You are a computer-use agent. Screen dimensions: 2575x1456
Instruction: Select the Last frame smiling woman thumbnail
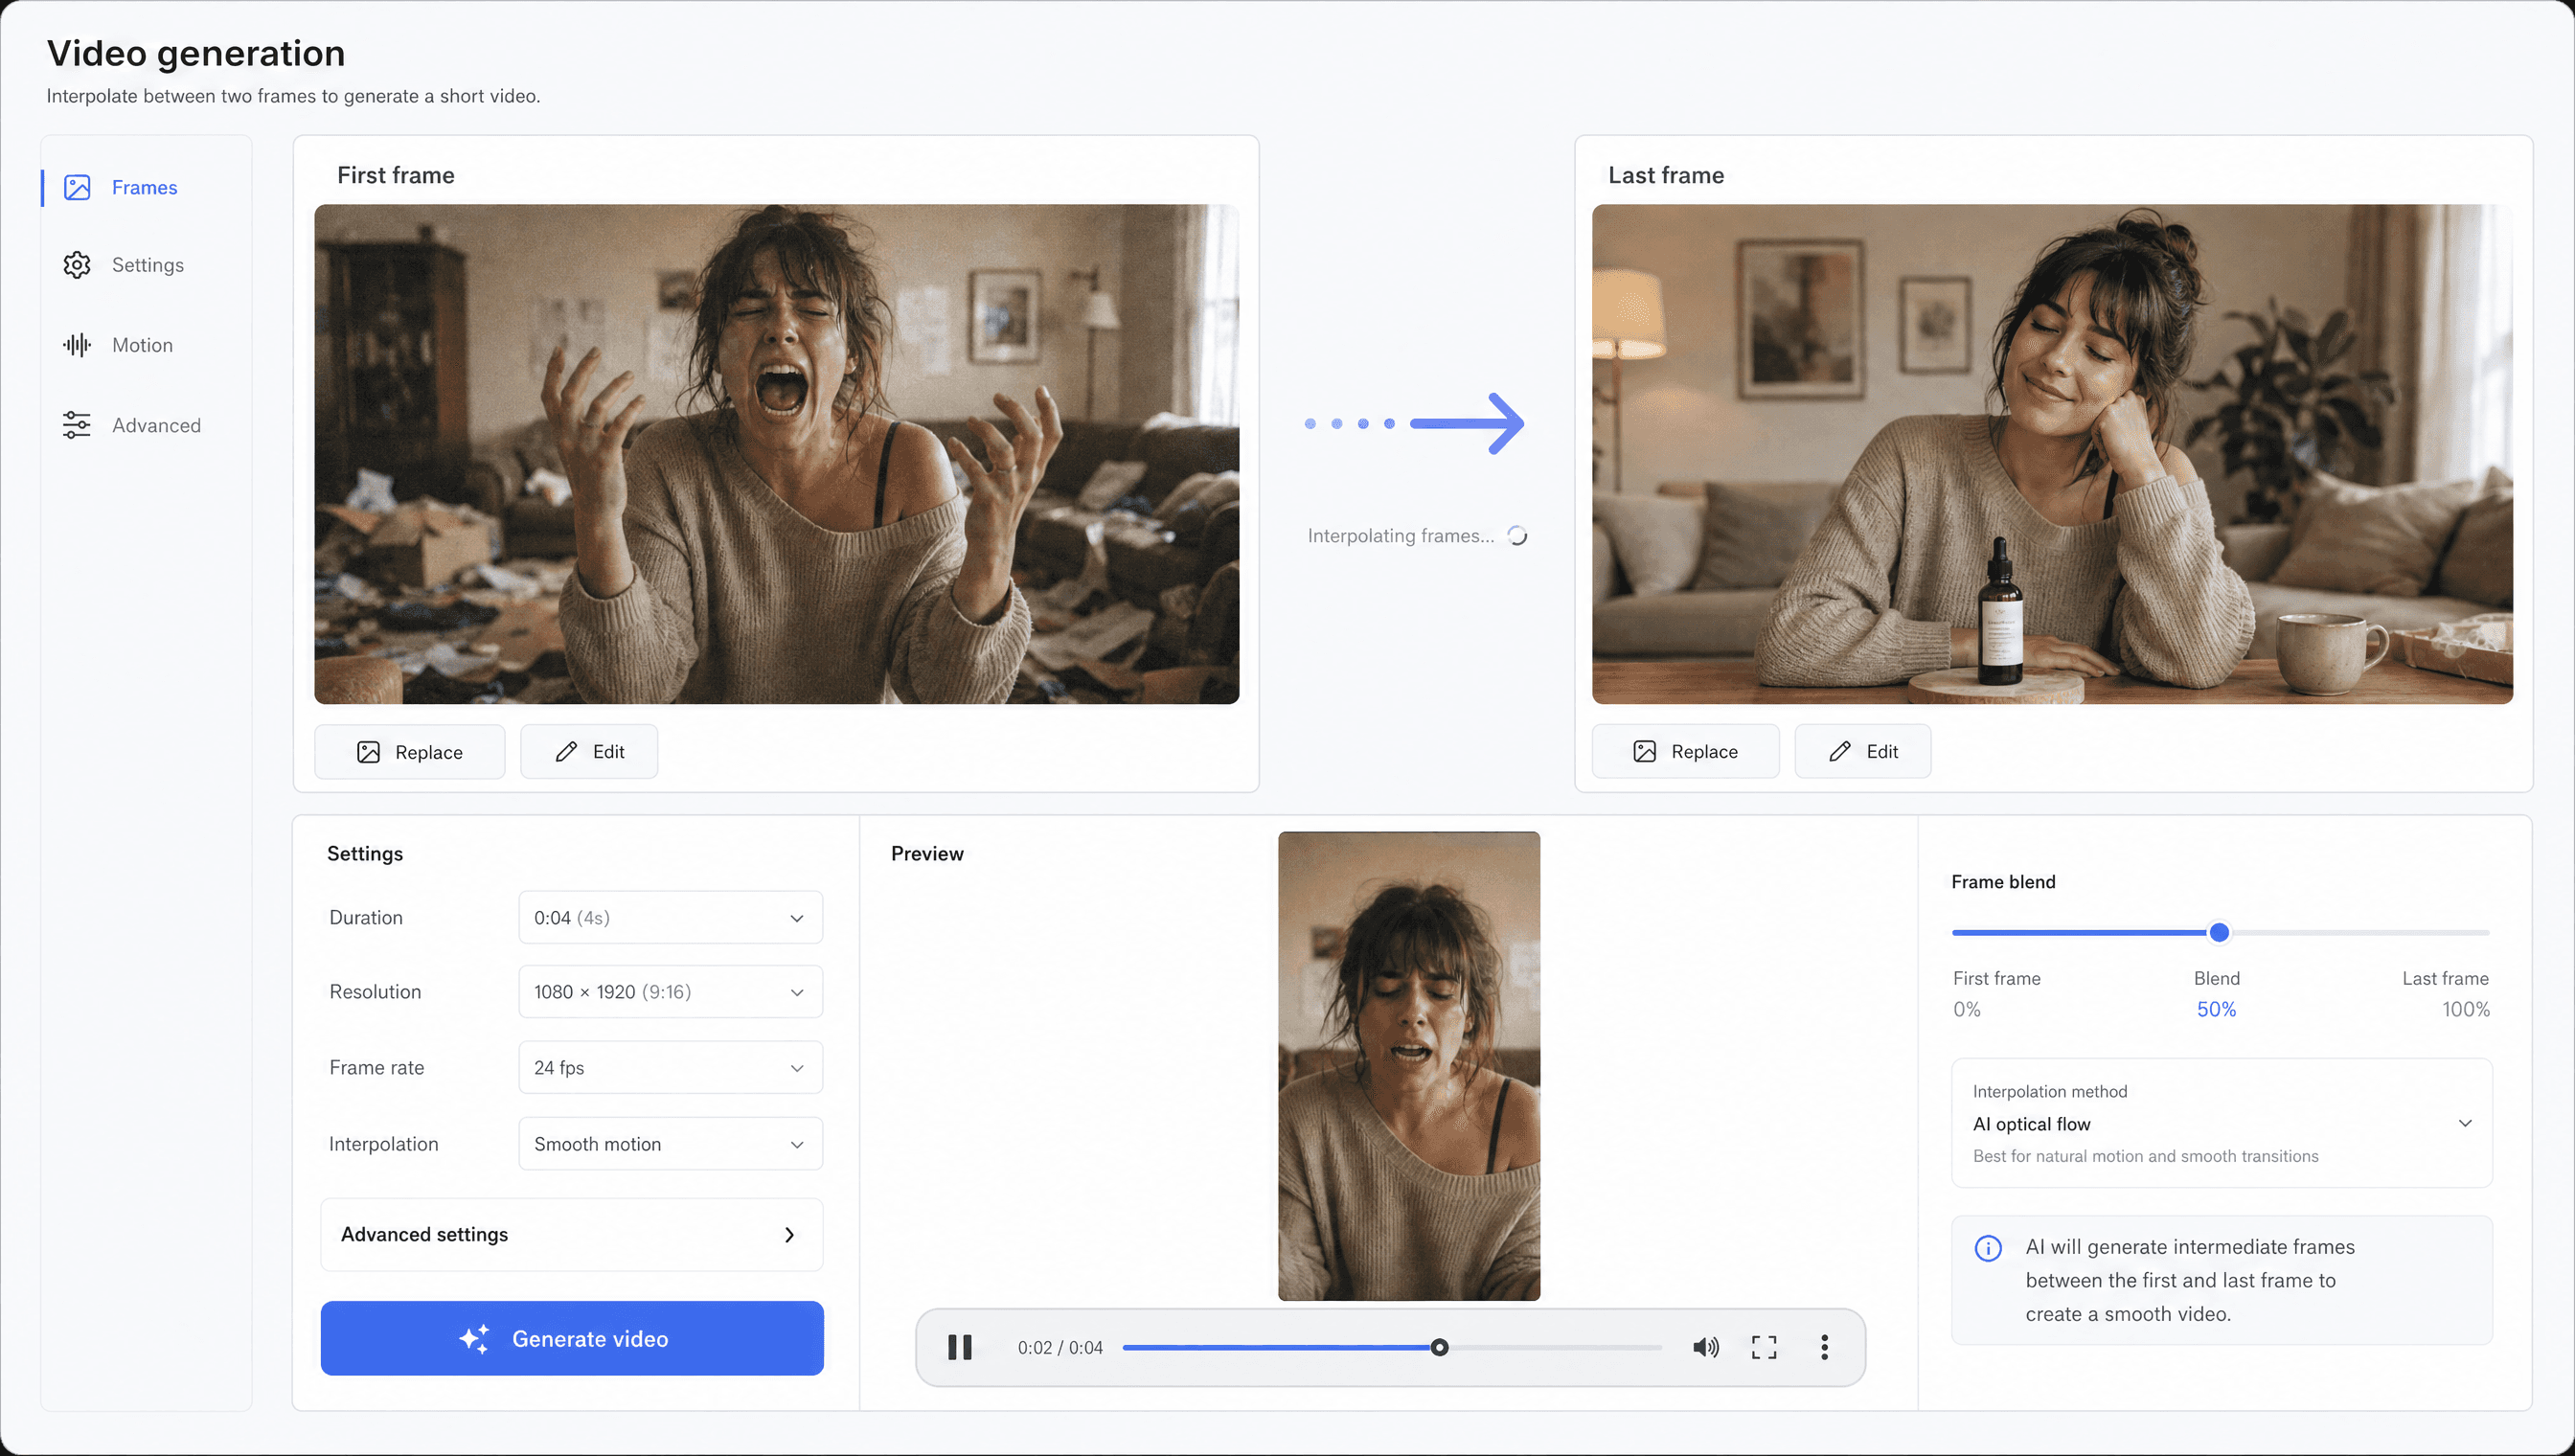point(2053,454)
